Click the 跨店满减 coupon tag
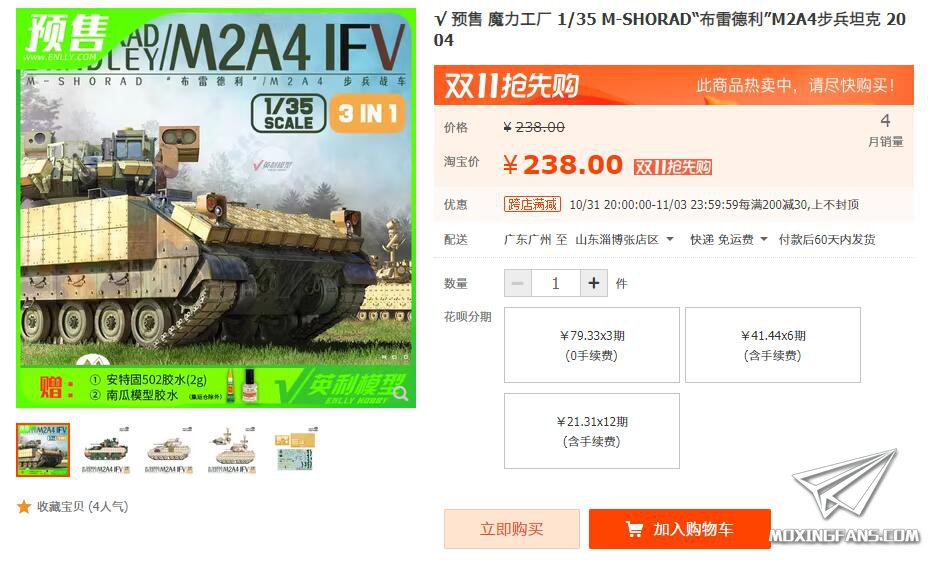Image resolution: width=930 pixels, height=571 pixels. pos(532,205)
